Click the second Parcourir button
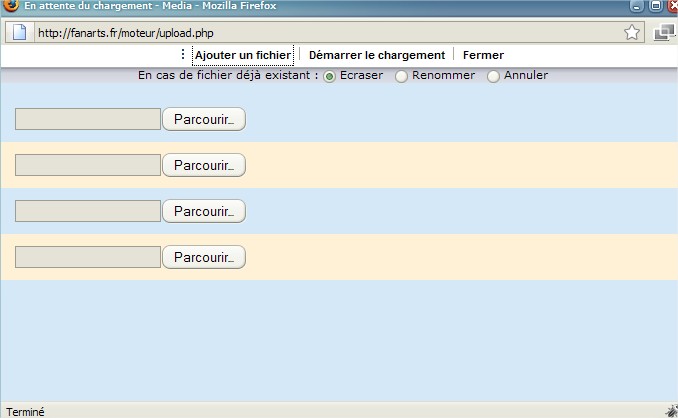The width and height of the screenshot is (678, 418). pos(204,165)
